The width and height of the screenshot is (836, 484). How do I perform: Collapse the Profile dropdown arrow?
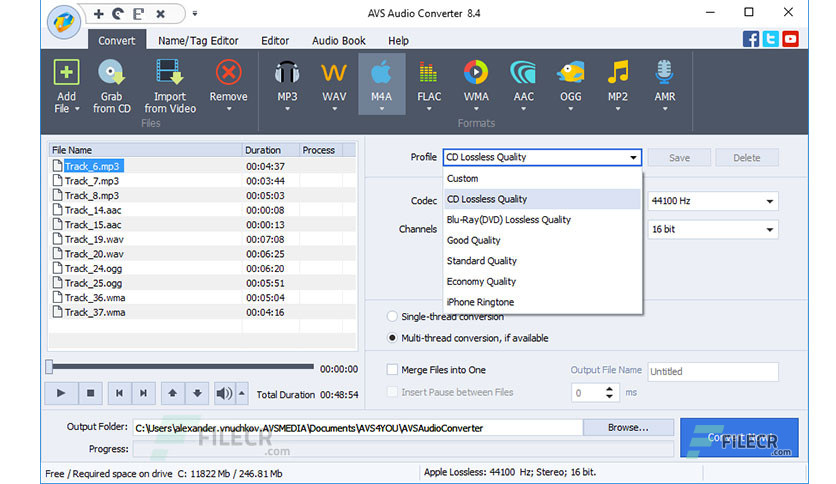pos(633,157)
